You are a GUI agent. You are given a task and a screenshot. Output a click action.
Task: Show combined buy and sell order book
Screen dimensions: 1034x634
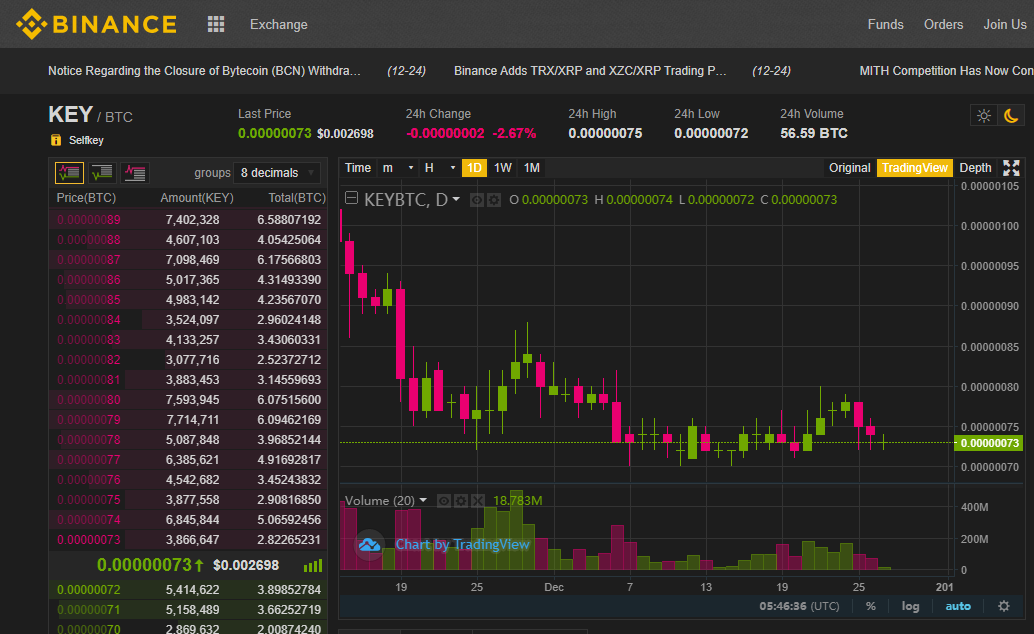coord(69,173)
